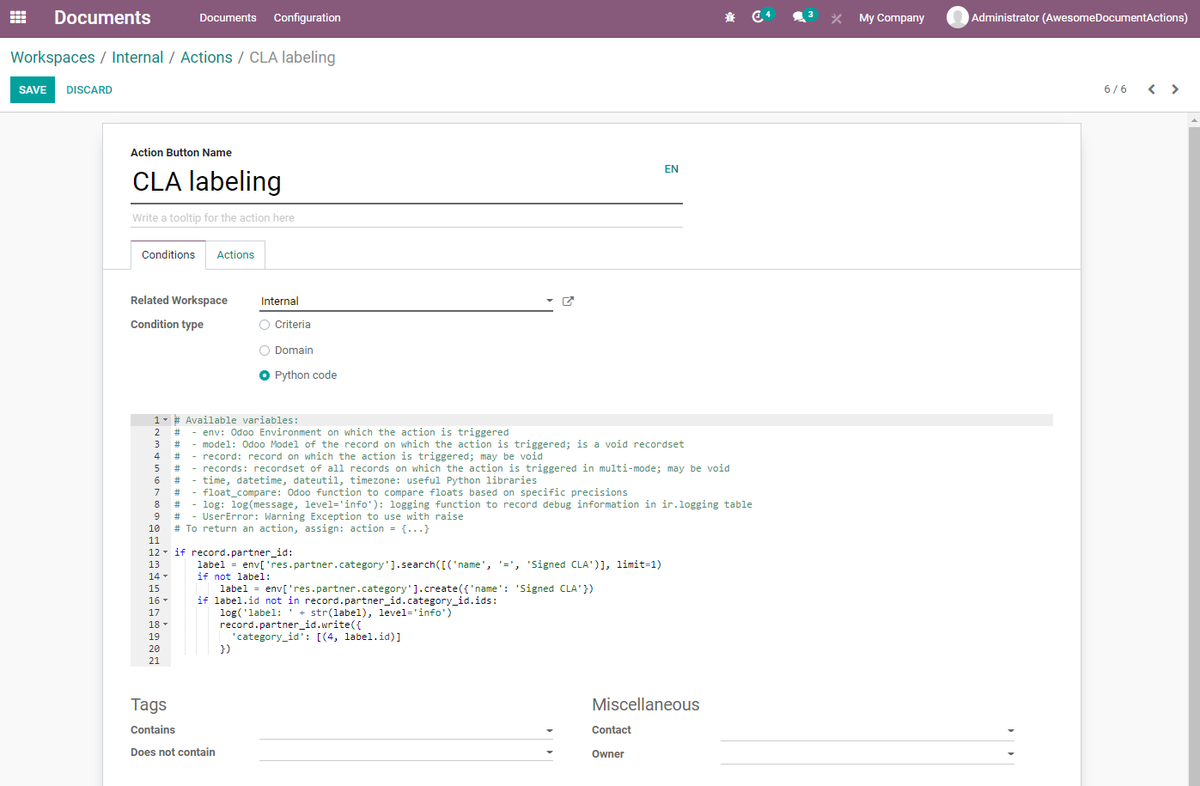The image size is (1200, 786).
Task: Collapse code fold at line 16
Action: click(x=166, y=600)
